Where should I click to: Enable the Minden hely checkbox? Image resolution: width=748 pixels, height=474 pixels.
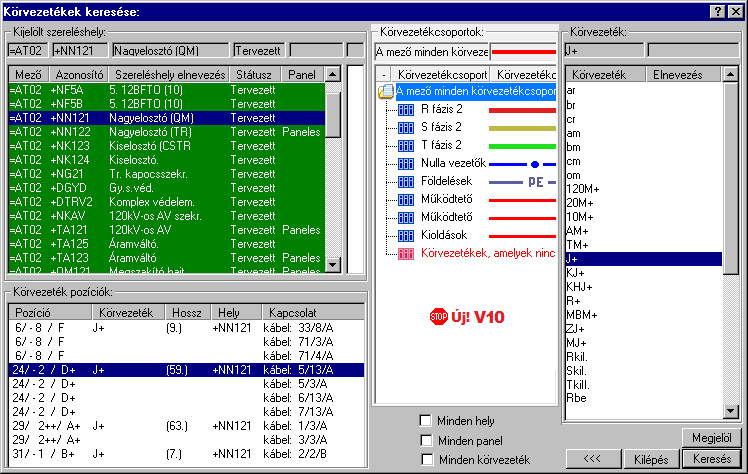pos(426,421)
